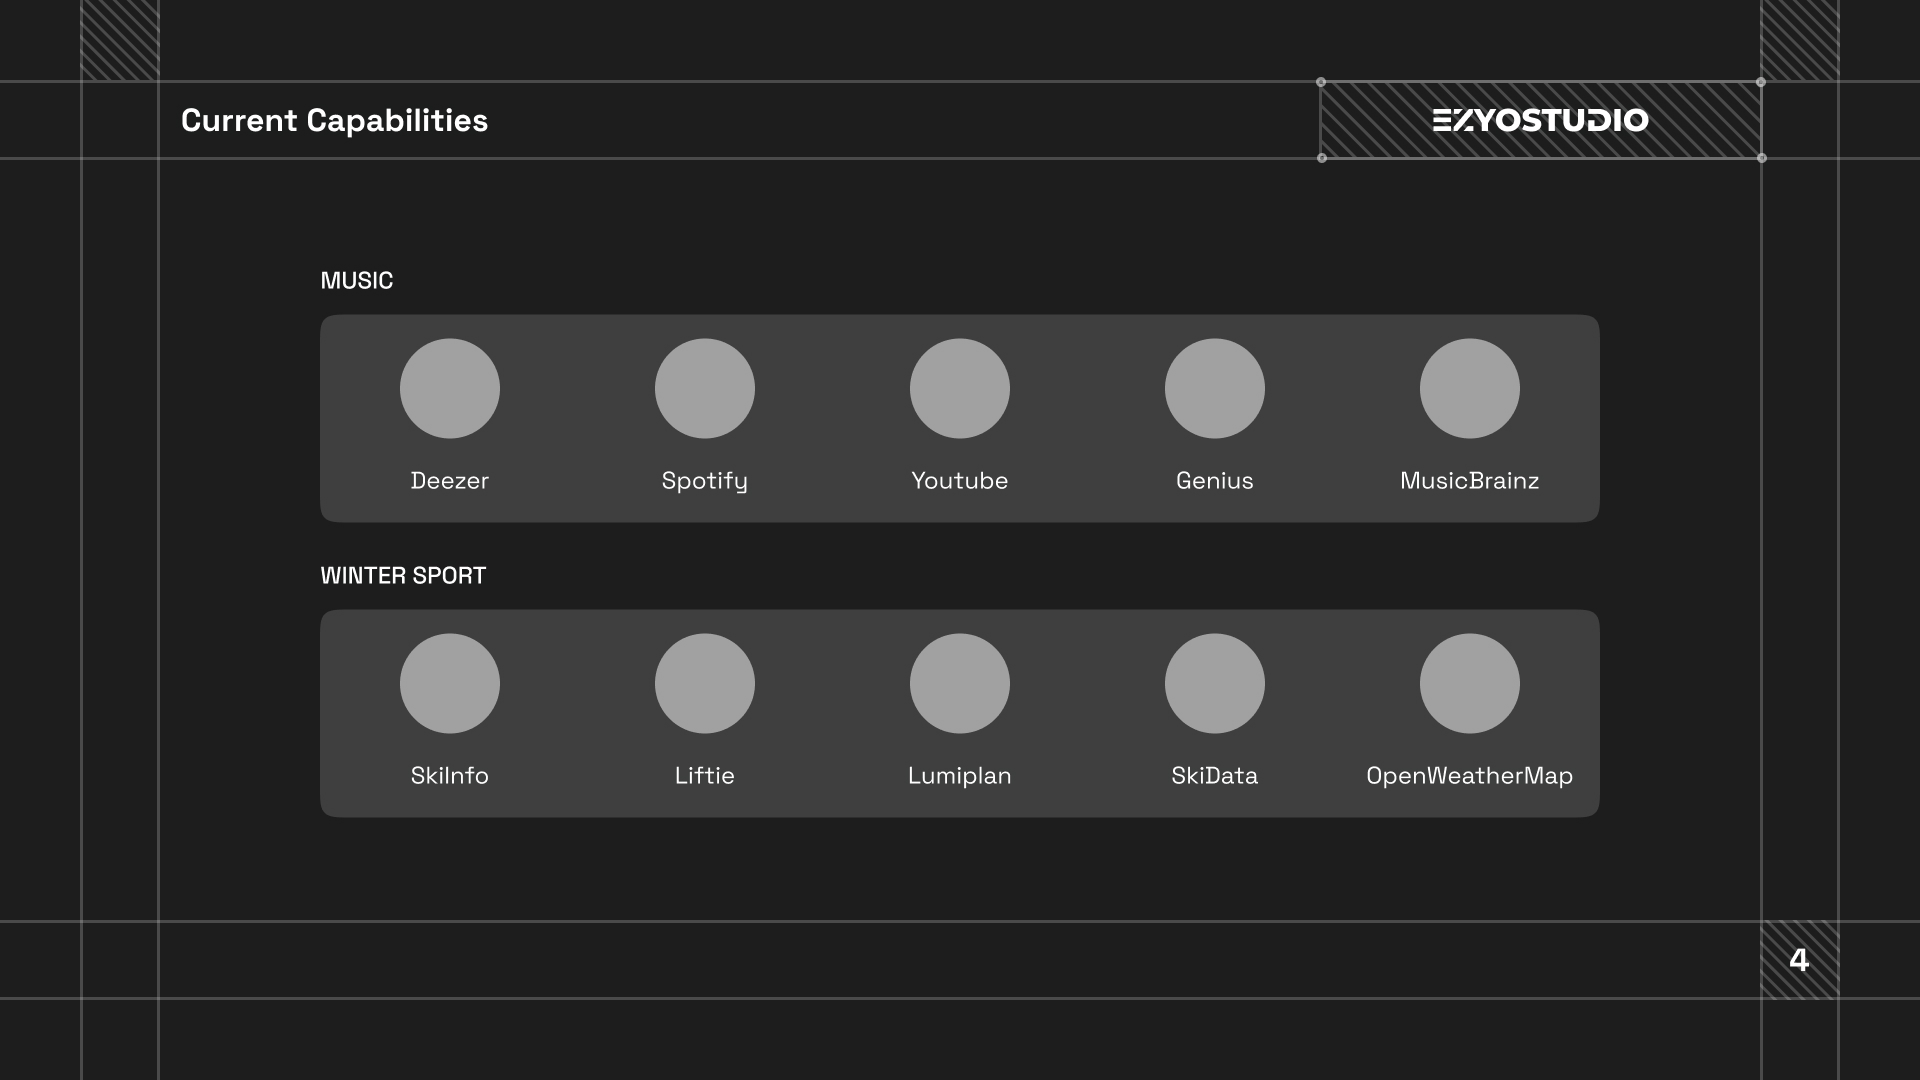The image size is (1920, 1080).
Task: Click the Genius text label
Action: click(1214, 481)
